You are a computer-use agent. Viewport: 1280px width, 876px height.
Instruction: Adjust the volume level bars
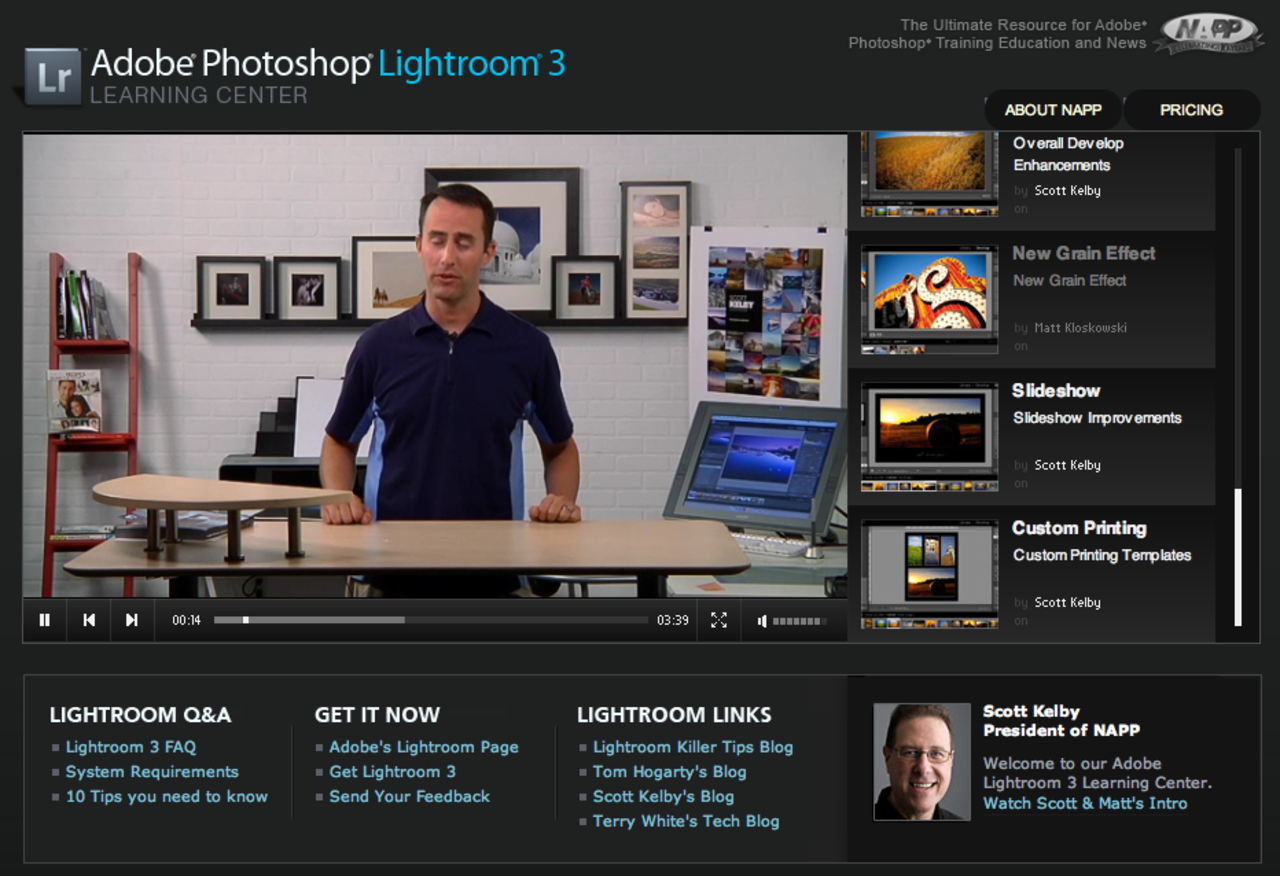coord(800,621)
